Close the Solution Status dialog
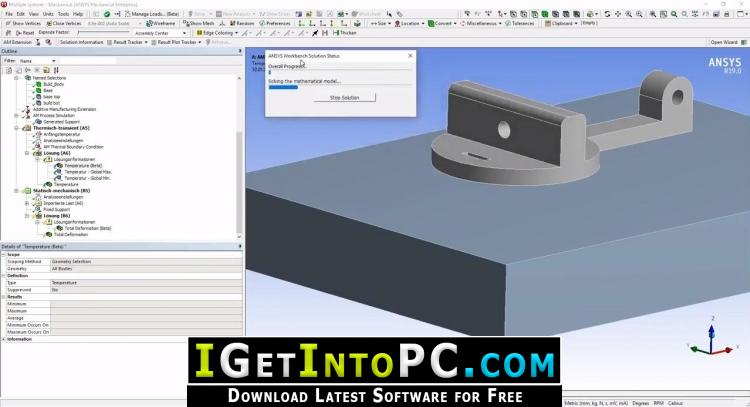750x407 pixels. (x=410, y=55)
